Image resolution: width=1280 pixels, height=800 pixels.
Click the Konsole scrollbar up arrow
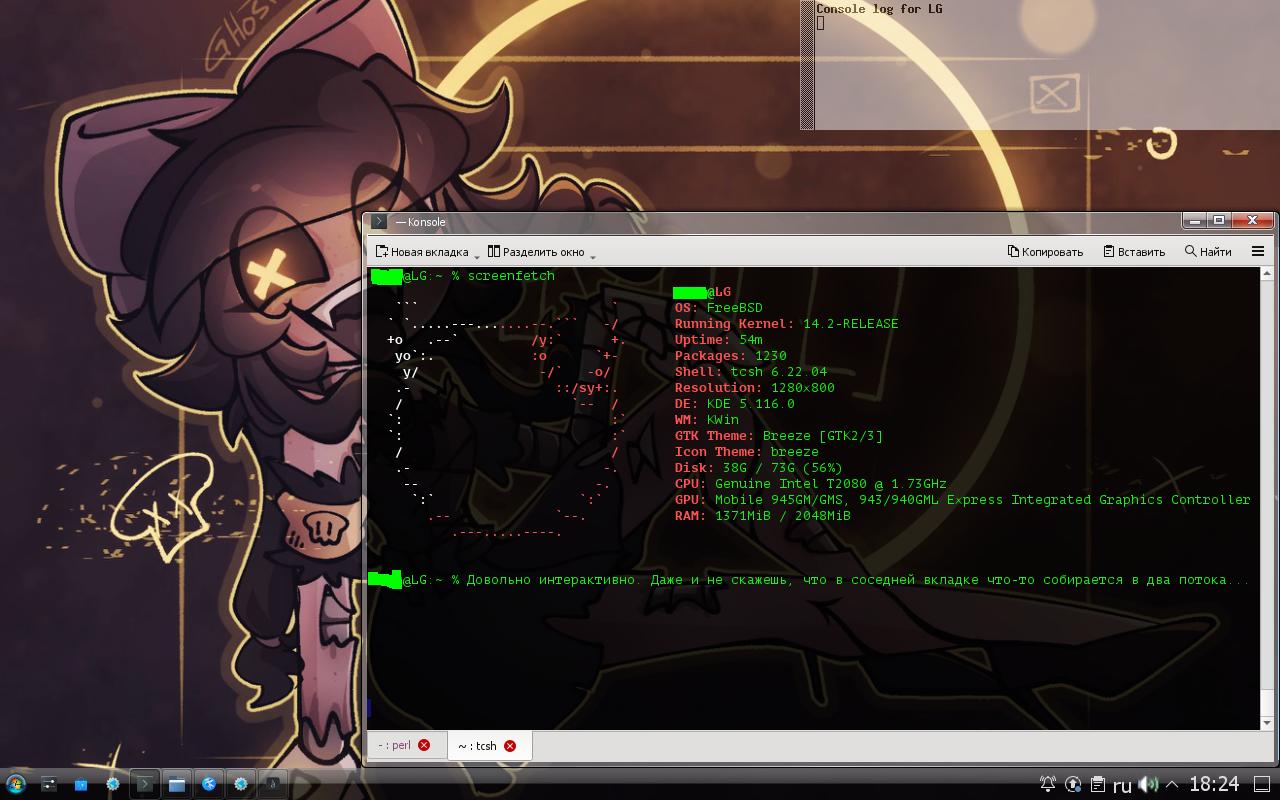(1268, 275)
